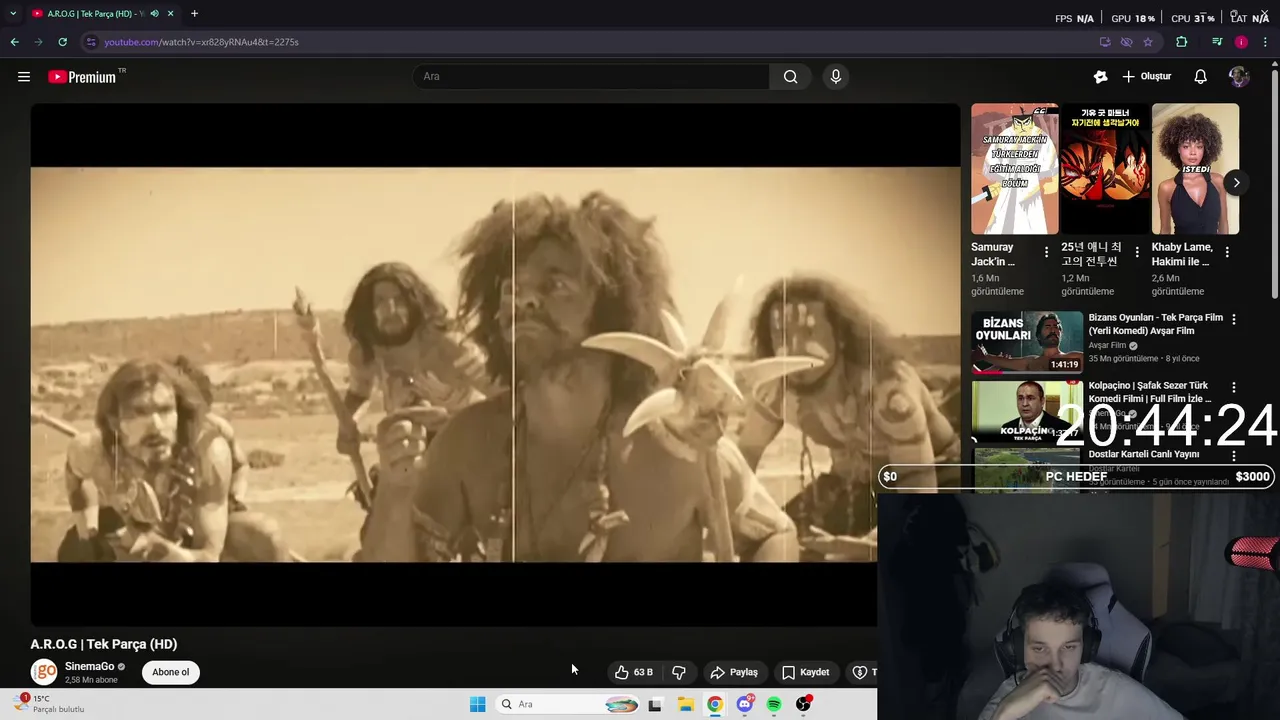Image resolution: width=1280 pixels, height=720 pixels.
Task: Open the browser media control icon
Action: [1217, 42]
